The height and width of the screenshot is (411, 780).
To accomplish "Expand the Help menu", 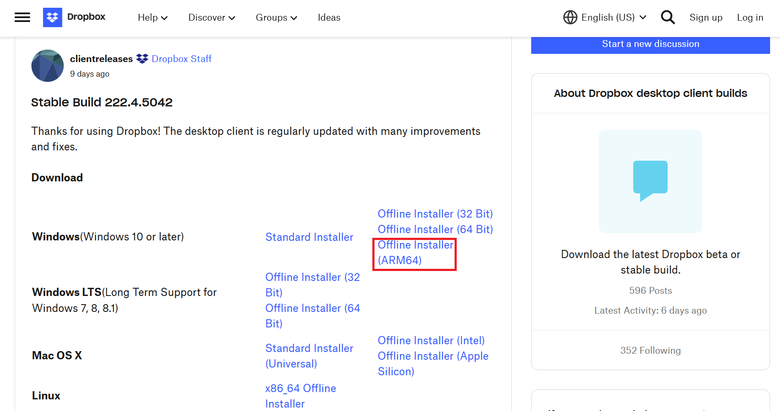I will coord(153,17).
